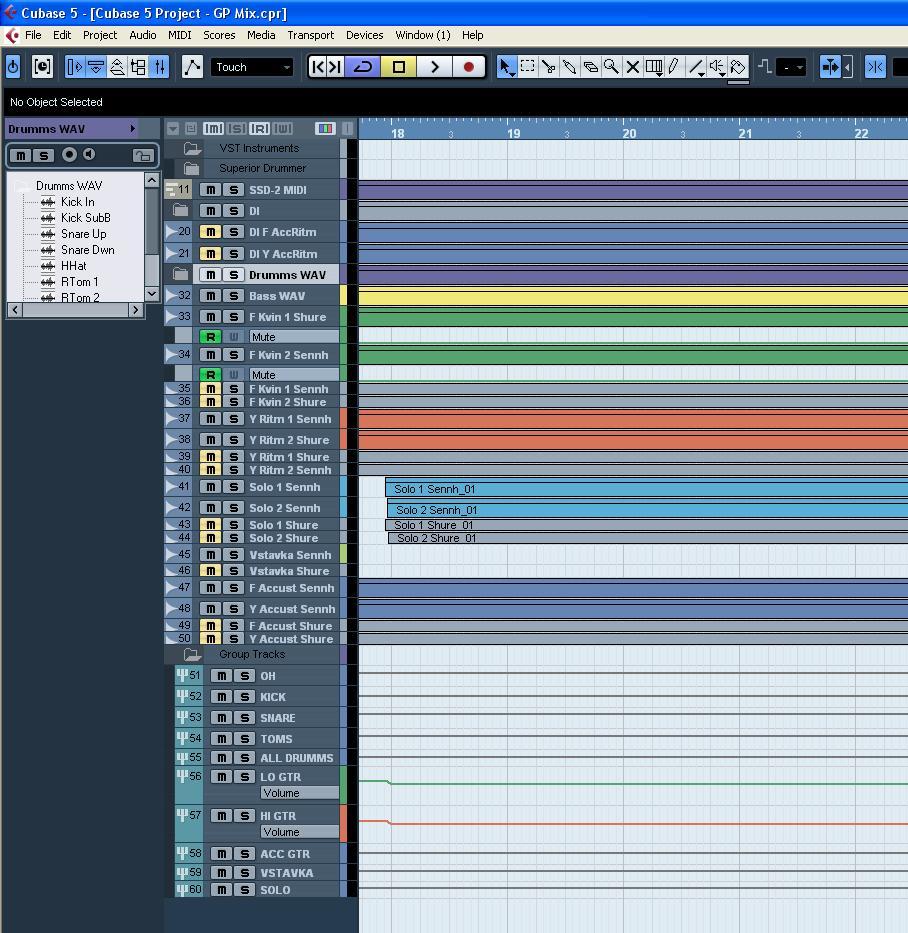Click bar 20 on the ruler
The height and width of the screenshot is (933, 908).
pyautogui.click(x=629, y=133)
